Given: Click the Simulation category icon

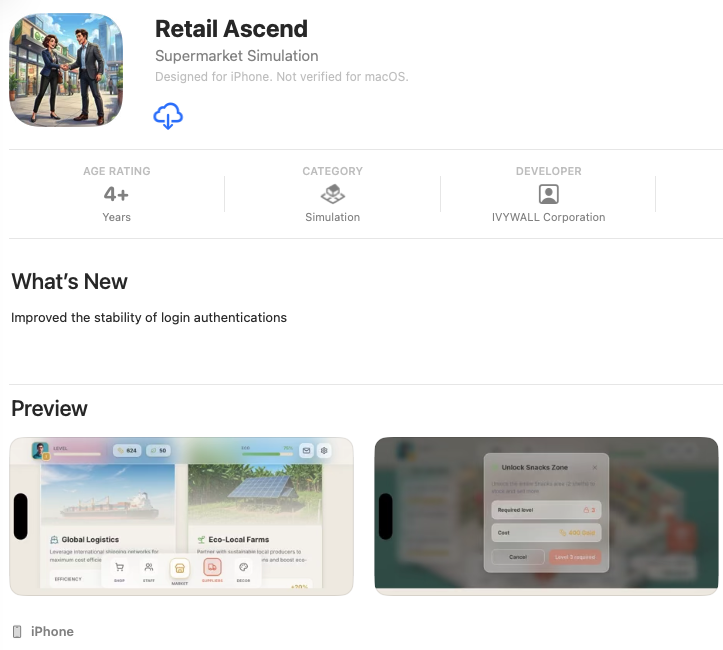Looking at the screenshot, I should pos(332,194).
